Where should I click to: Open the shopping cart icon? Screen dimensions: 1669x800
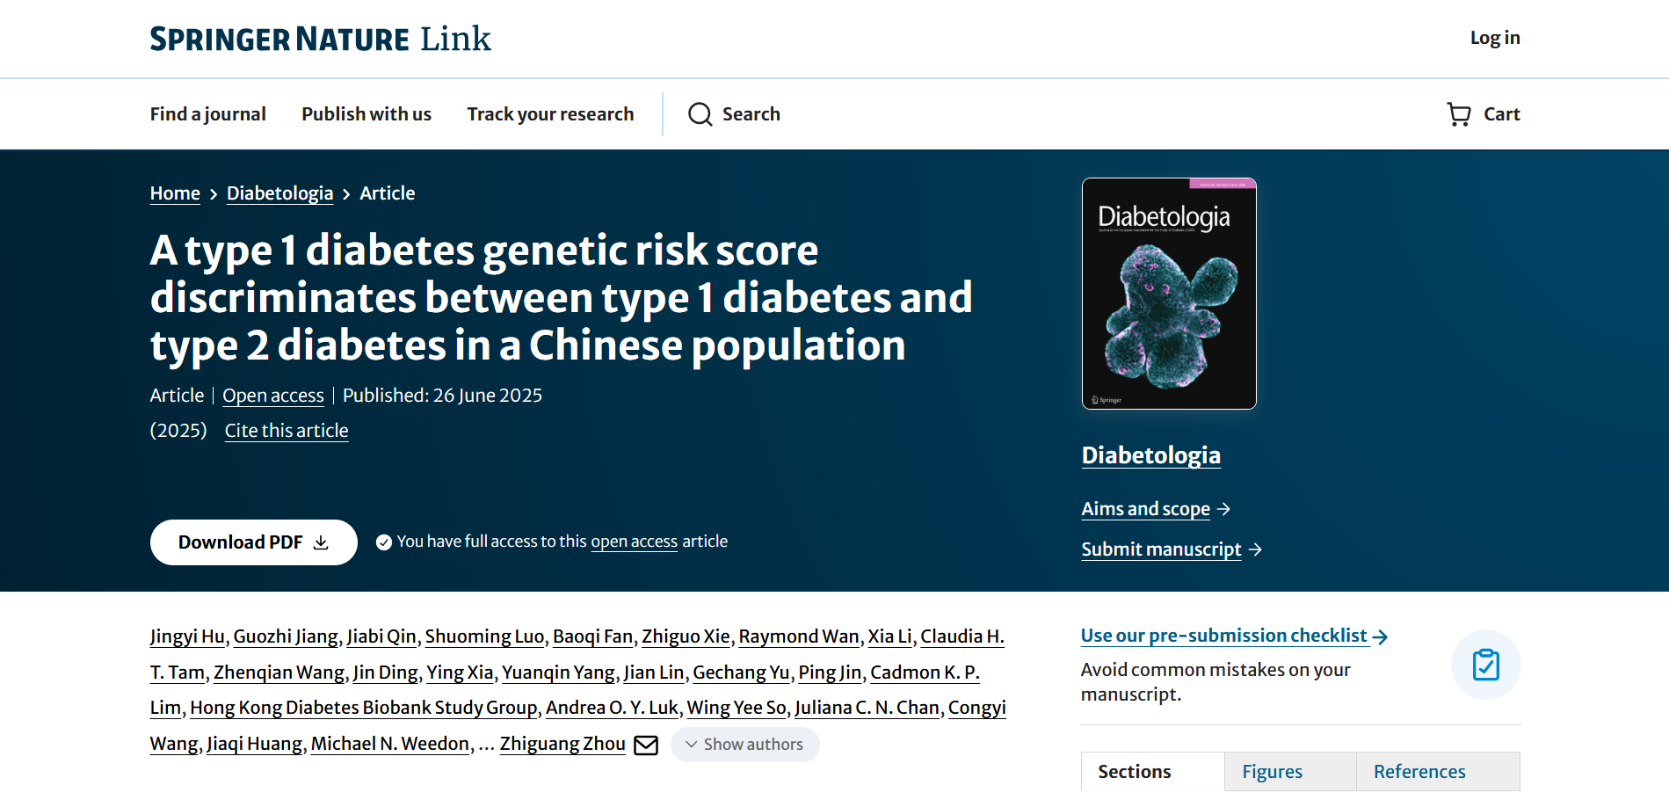(x=1459, y=114)
